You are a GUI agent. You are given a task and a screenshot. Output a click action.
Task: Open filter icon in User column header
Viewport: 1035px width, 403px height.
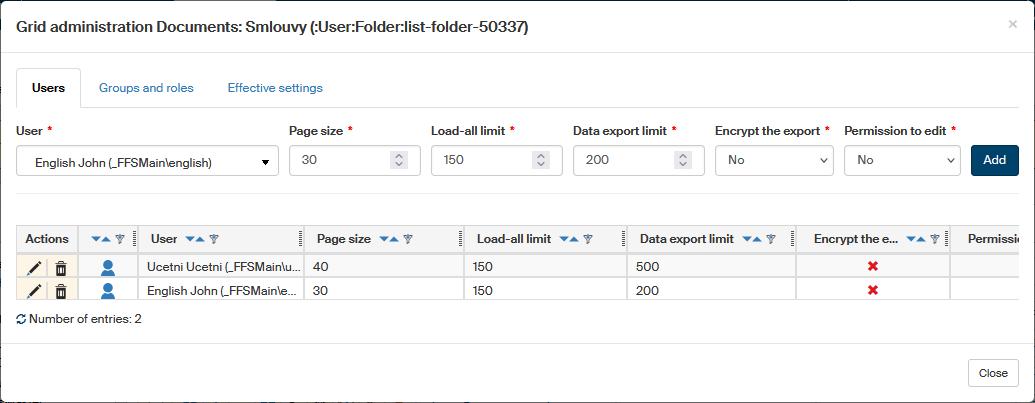click(x=214, y=239)
